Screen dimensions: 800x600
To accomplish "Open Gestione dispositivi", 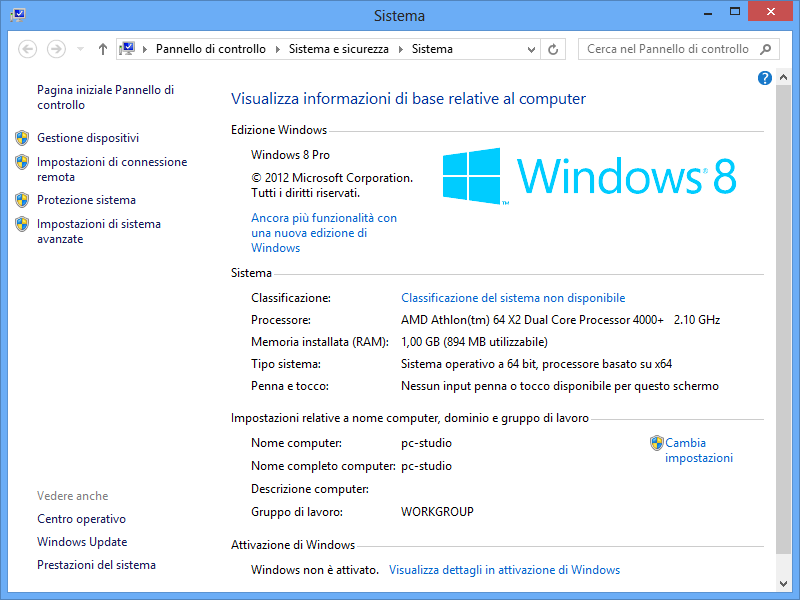I will click(88, 138).
